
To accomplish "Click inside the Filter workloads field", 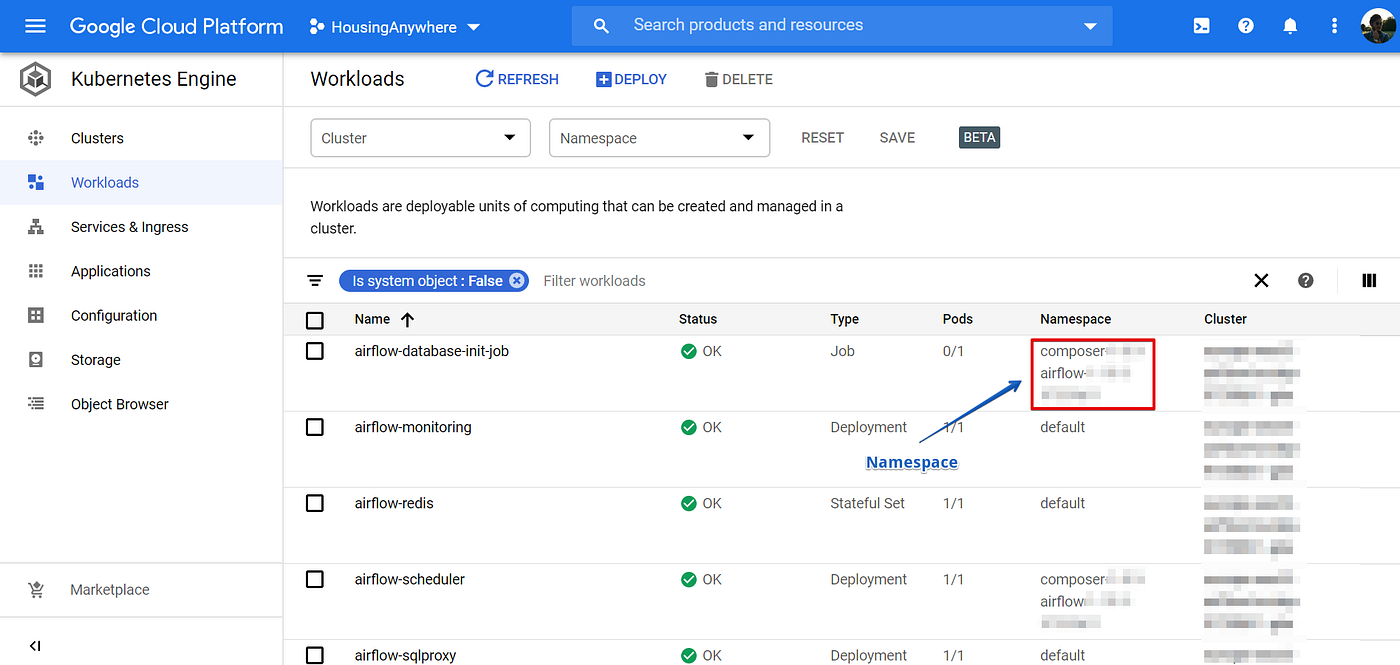I will (x=594, y=281).
